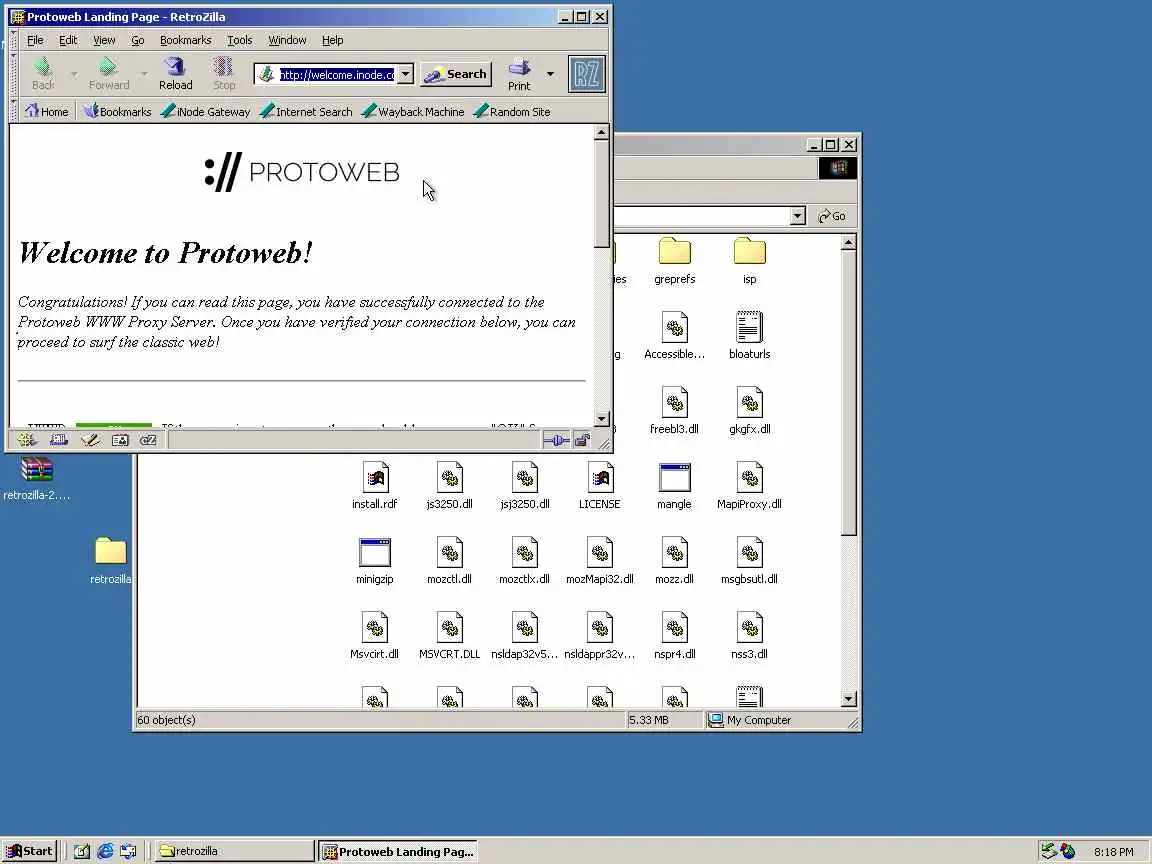Select the minigzip application file
Viewport: 1152px width, 864px height.
tap(375, 560)
